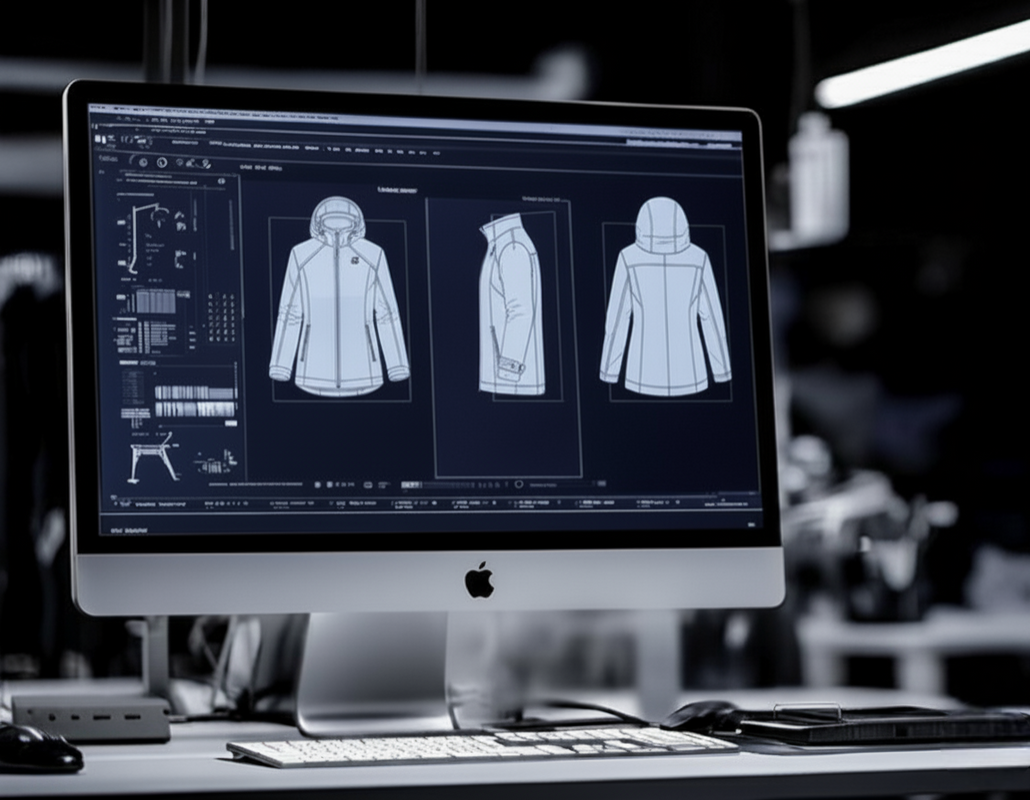Image resolution: width=1030 pixels, height=800 pixels.
Task: Open the fabric swatch library icon
Action: tap(142, 162)
